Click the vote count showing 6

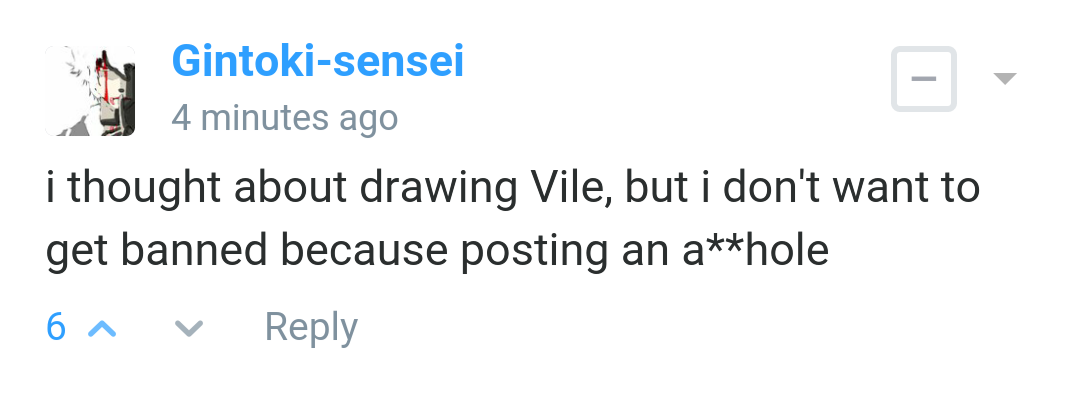[56, 327]
